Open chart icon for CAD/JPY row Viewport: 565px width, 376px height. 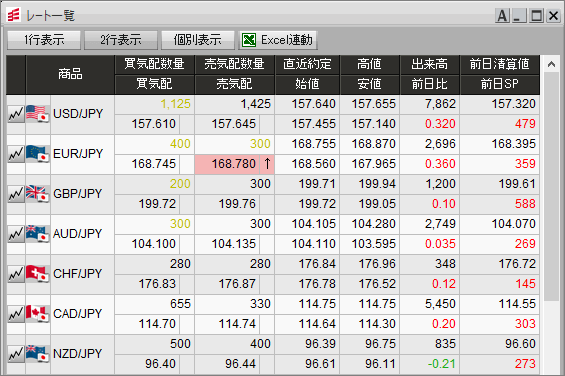(x=16, y=314)
